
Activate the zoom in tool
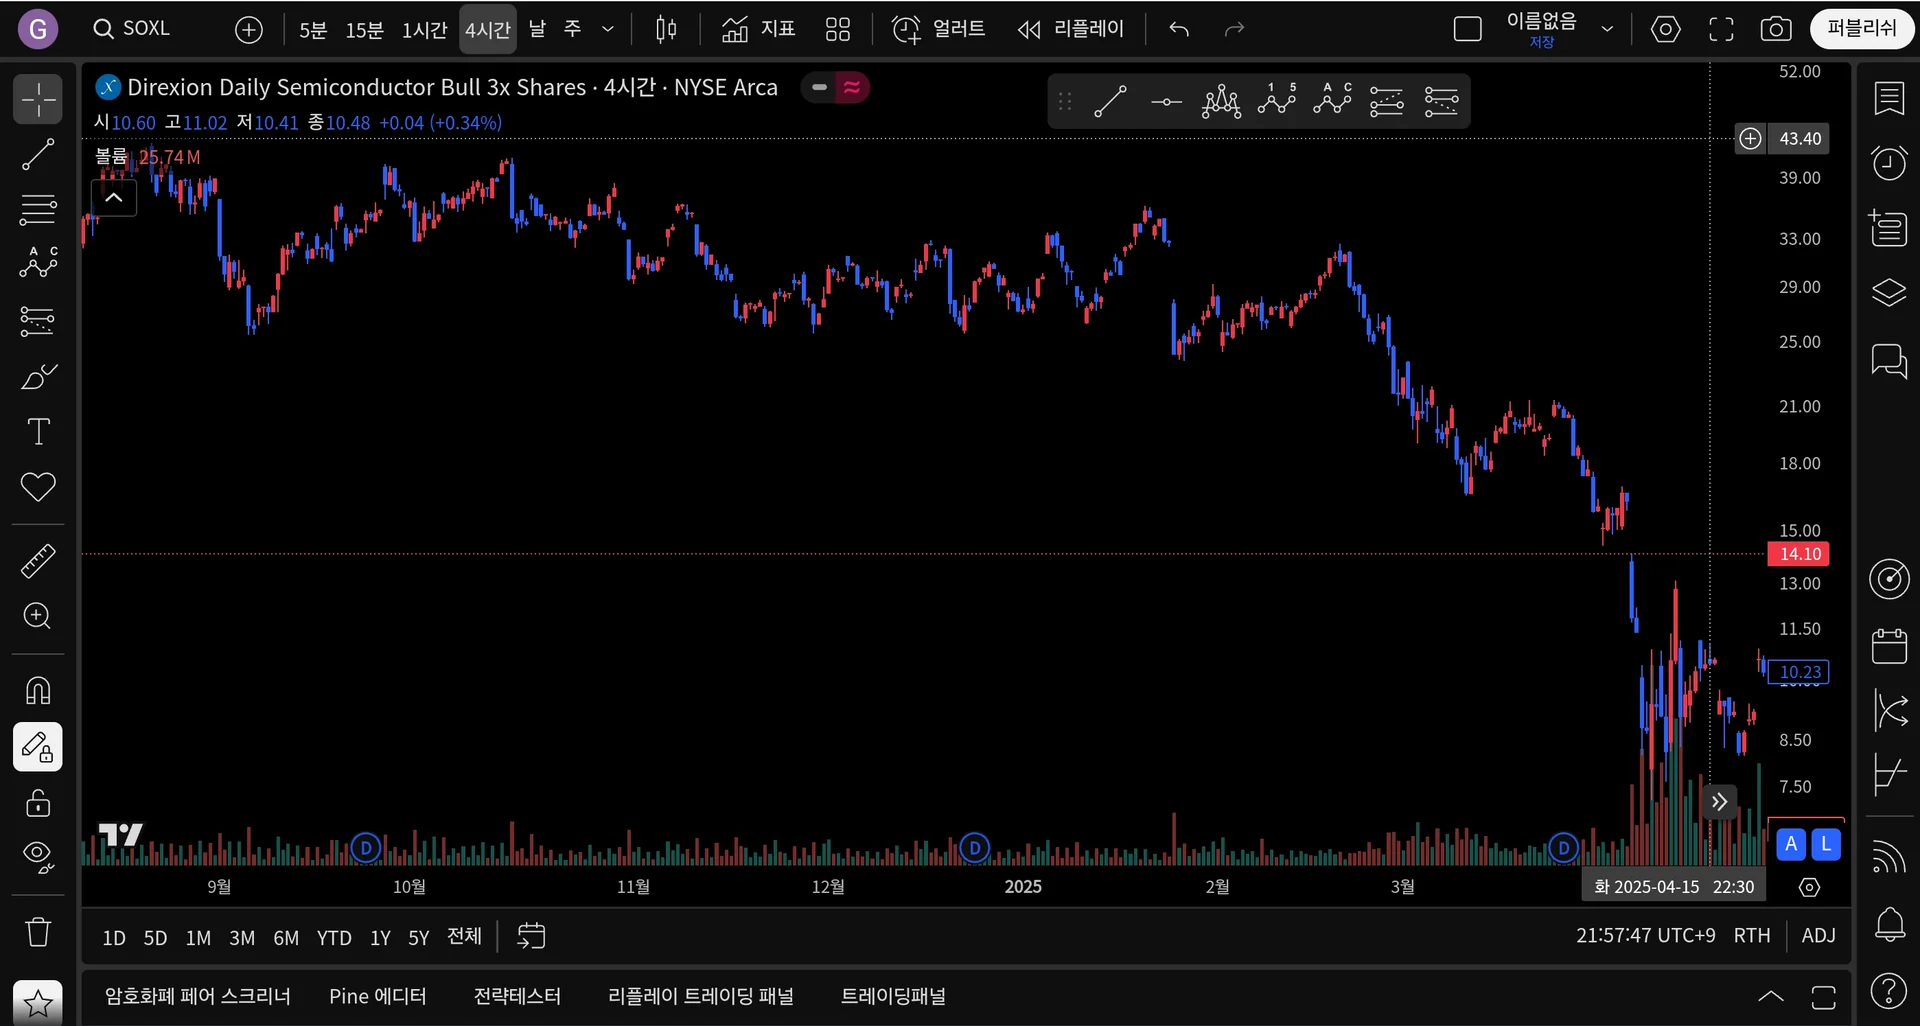click(38, 616)
